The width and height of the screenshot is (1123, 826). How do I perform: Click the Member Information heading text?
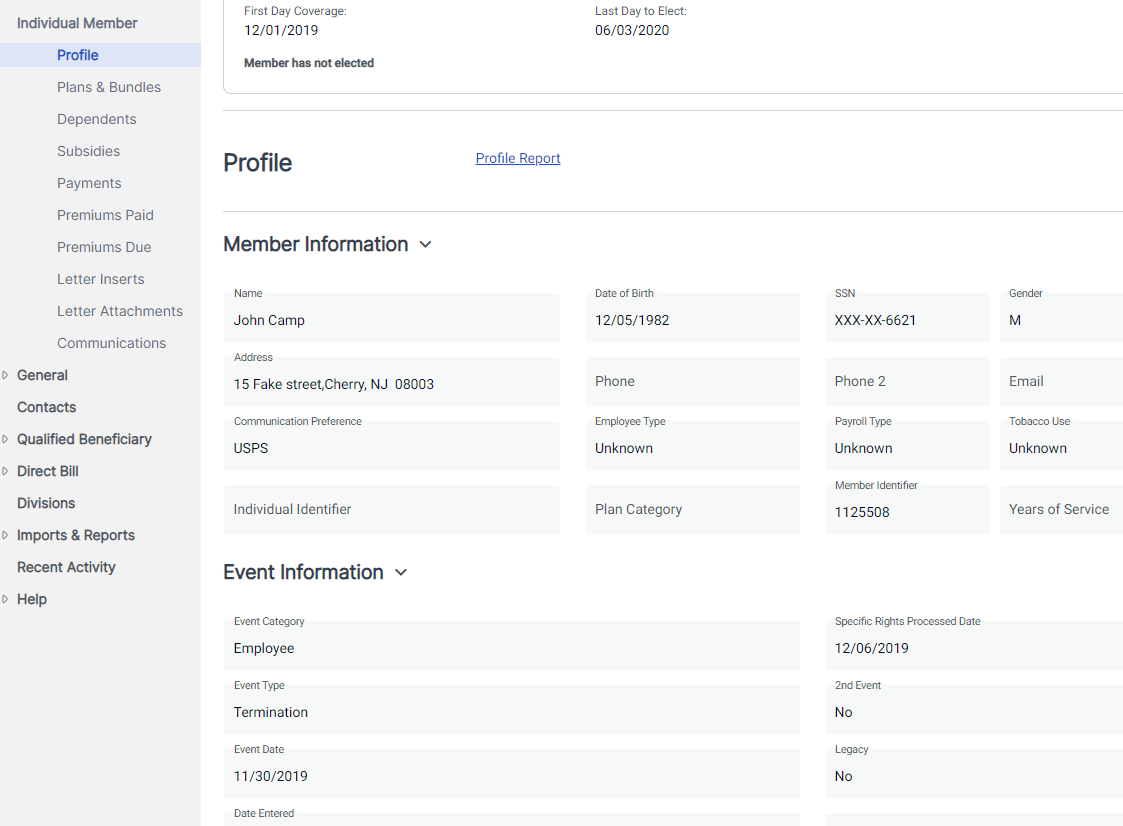[x=316, y=244]
